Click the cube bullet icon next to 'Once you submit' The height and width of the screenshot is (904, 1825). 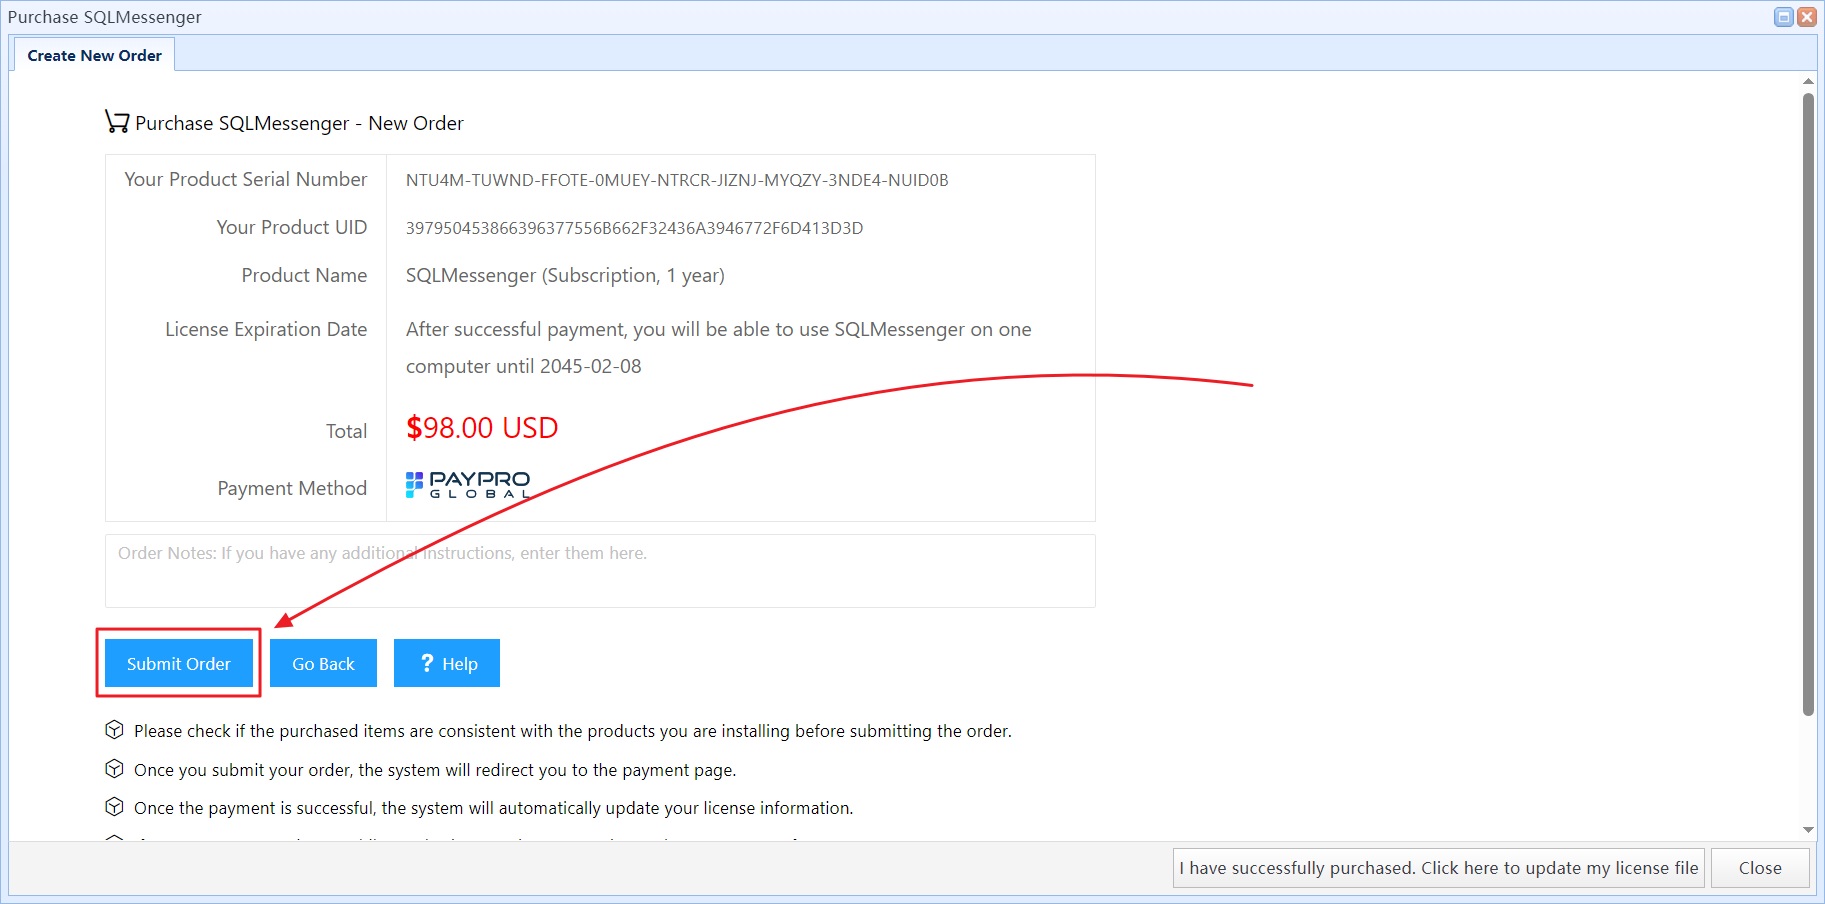pyautogui.click(x=115, y=769)
